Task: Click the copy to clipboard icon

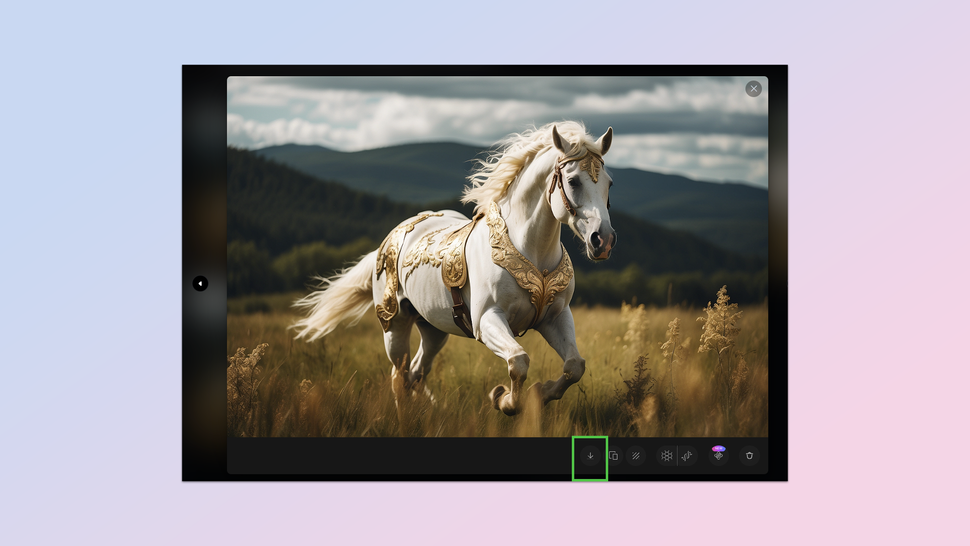Action: pos(613,456)
